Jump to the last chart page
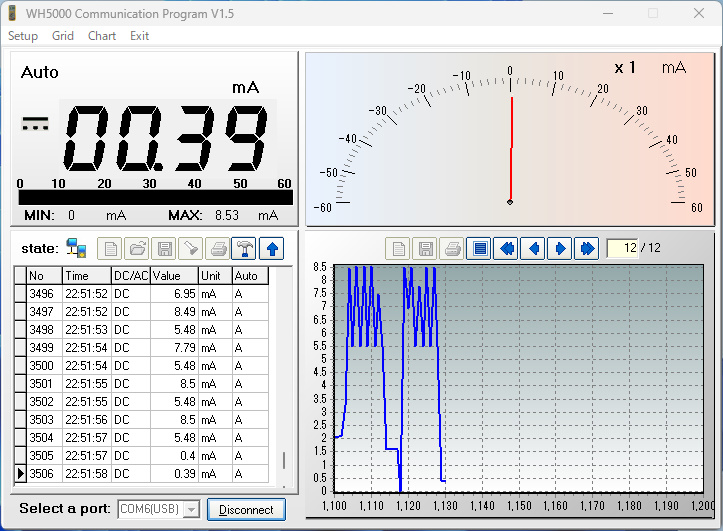The image size is (723, 531). point(586,248)
